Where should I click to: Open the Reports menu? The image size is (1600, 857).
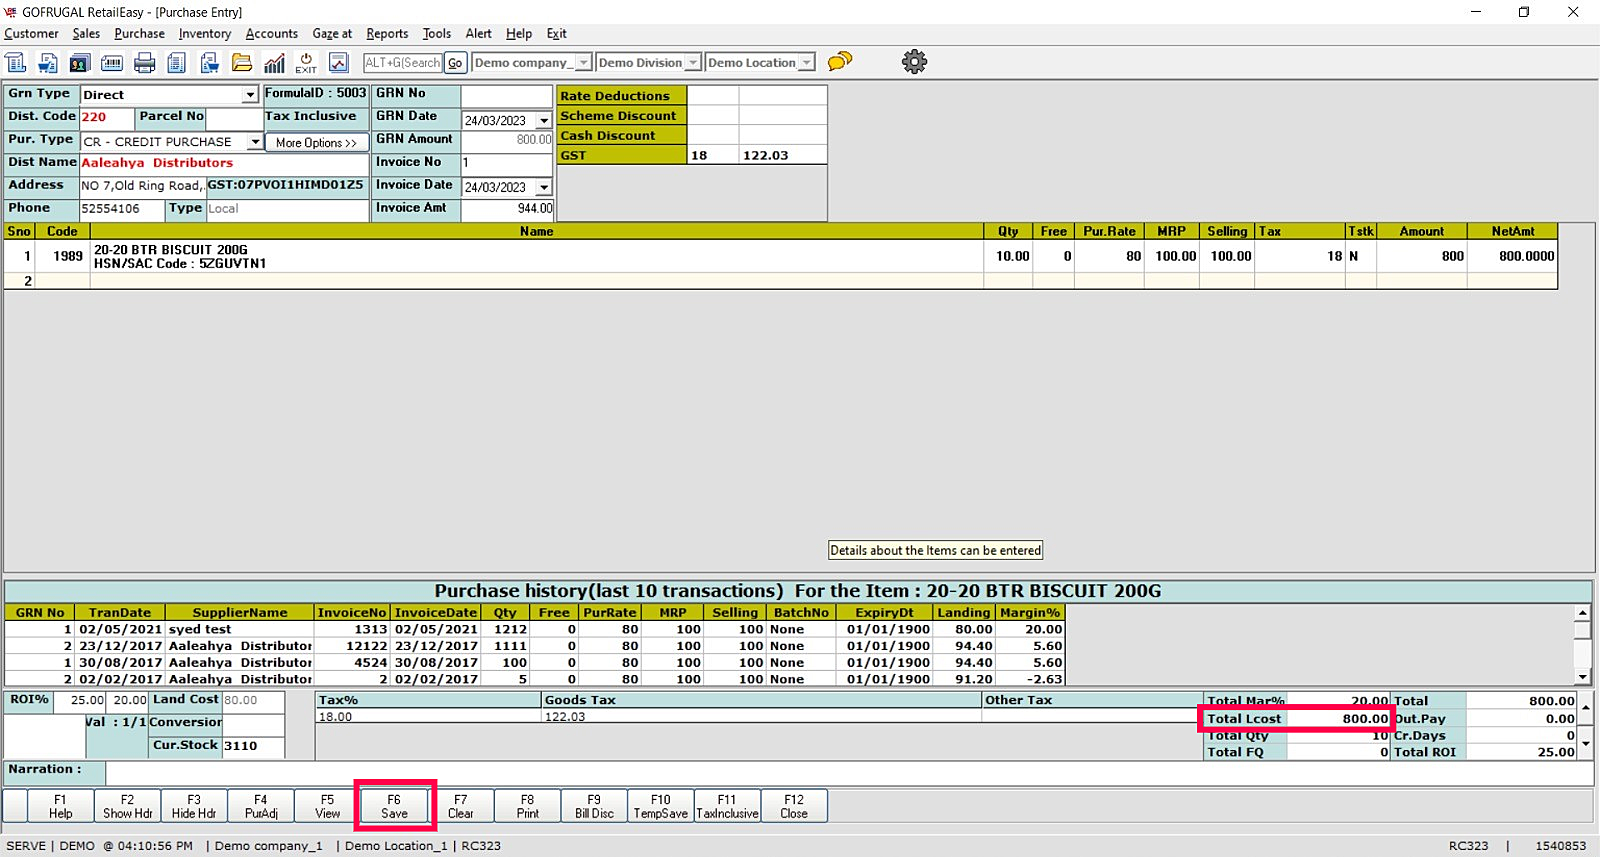point(387,34)
